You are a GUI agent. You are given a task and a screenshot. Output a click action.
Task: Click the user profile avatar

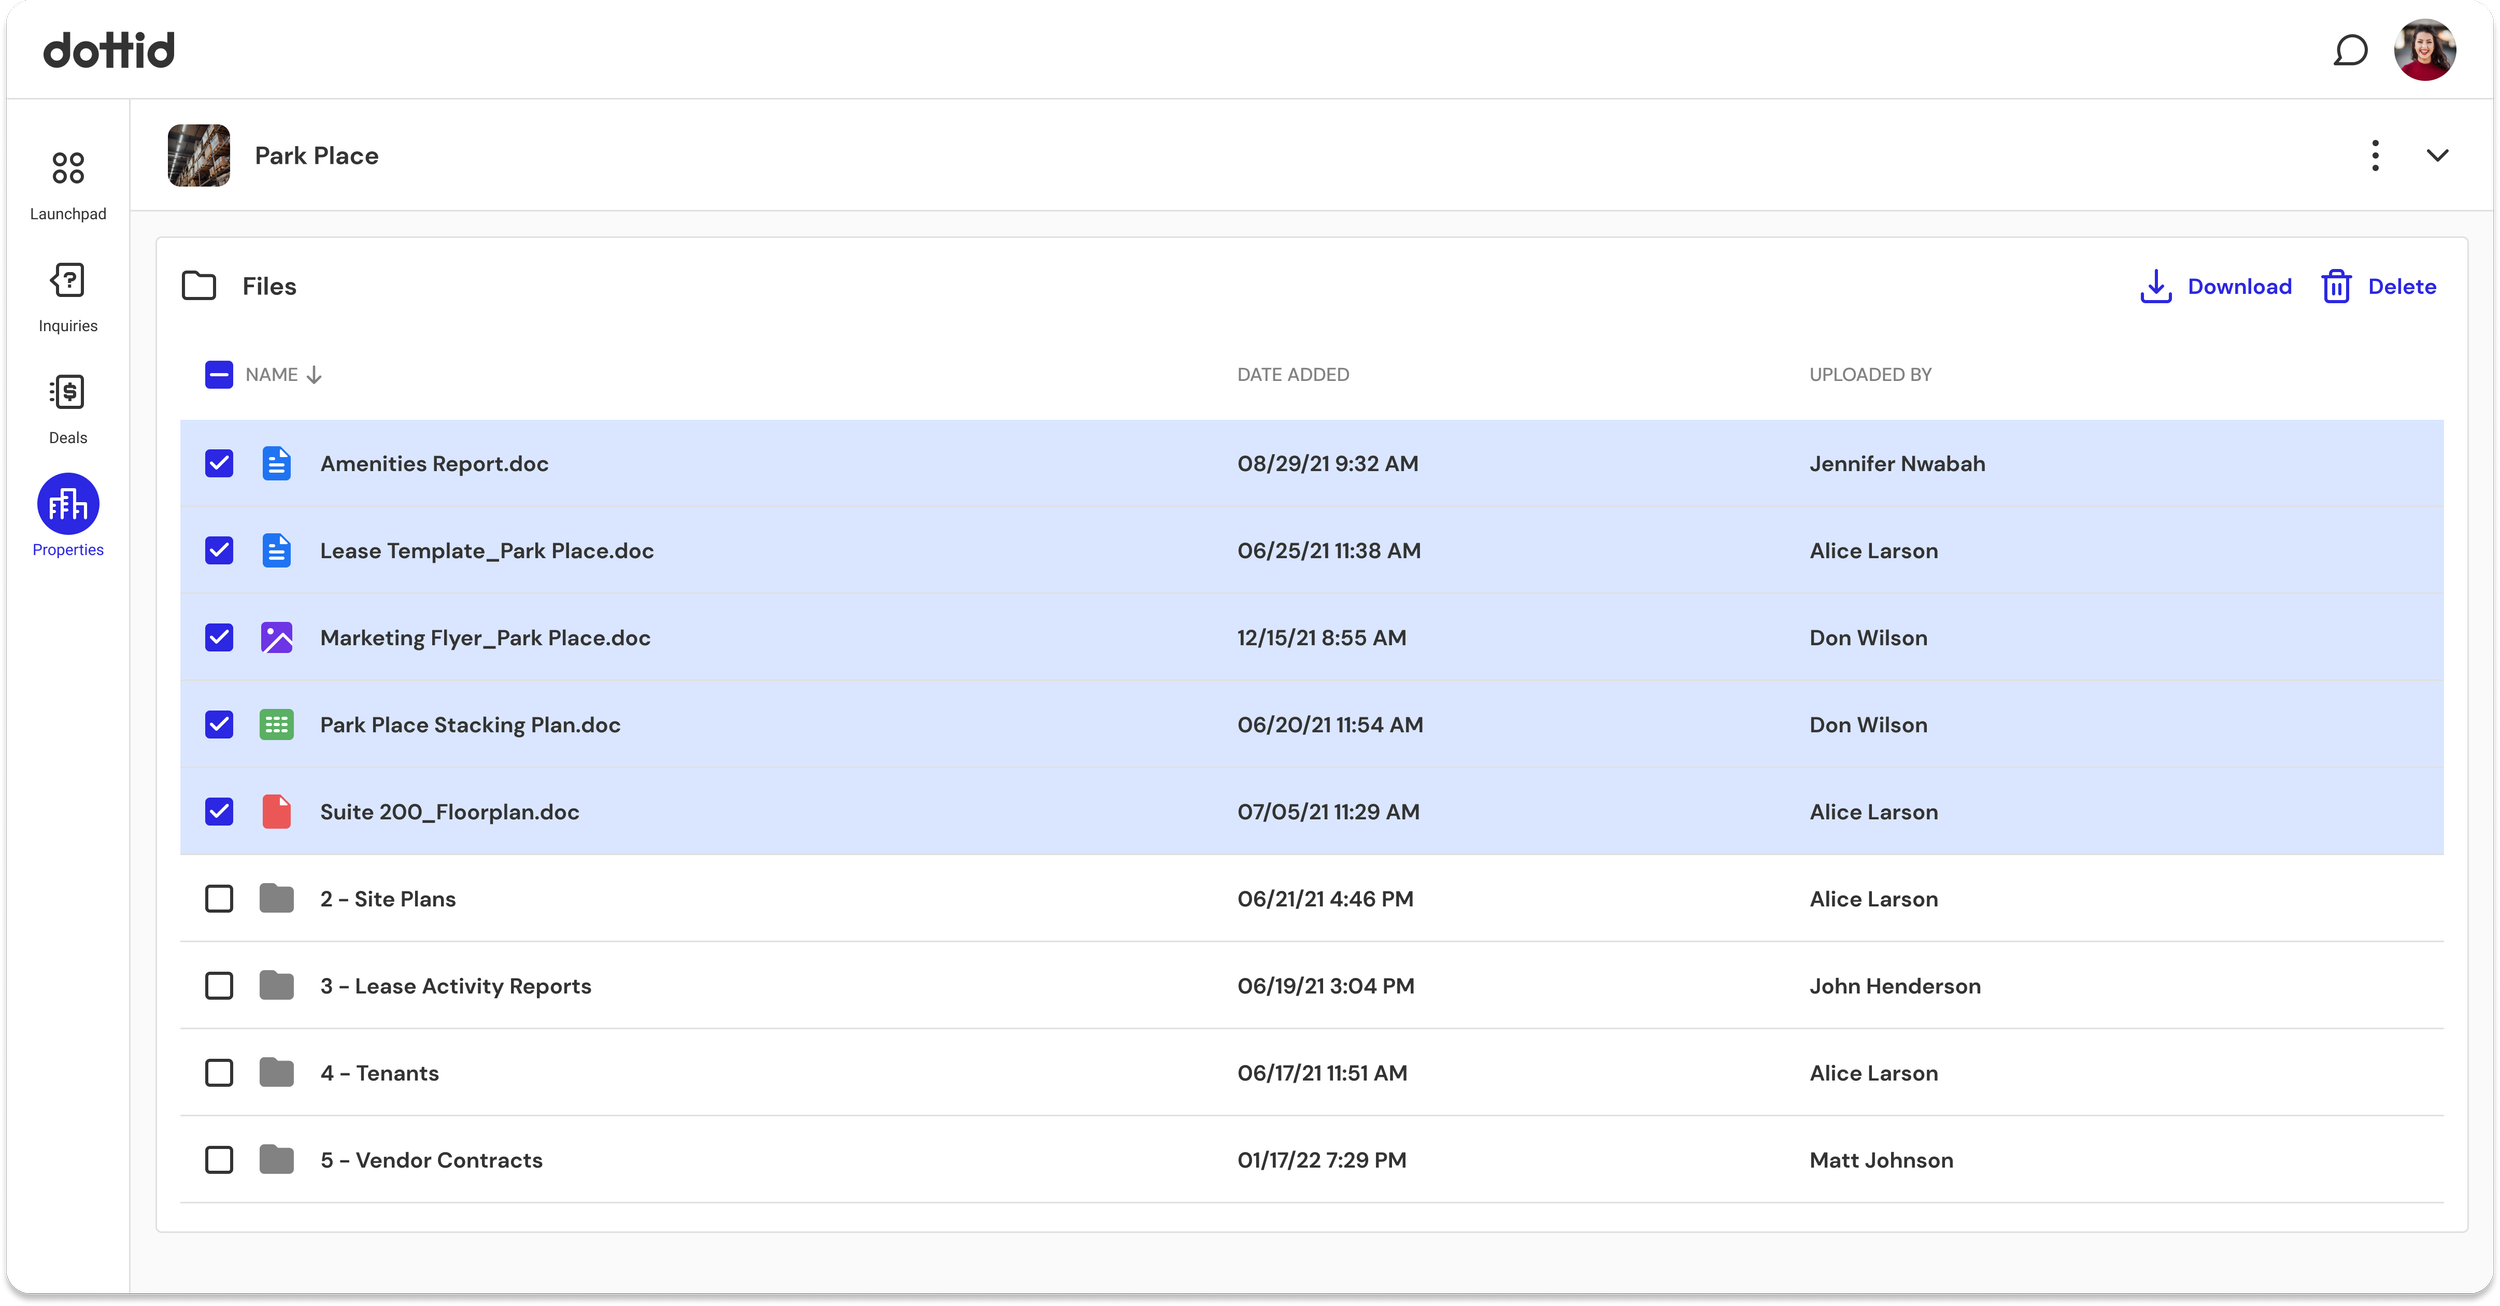coord(2424,50)
